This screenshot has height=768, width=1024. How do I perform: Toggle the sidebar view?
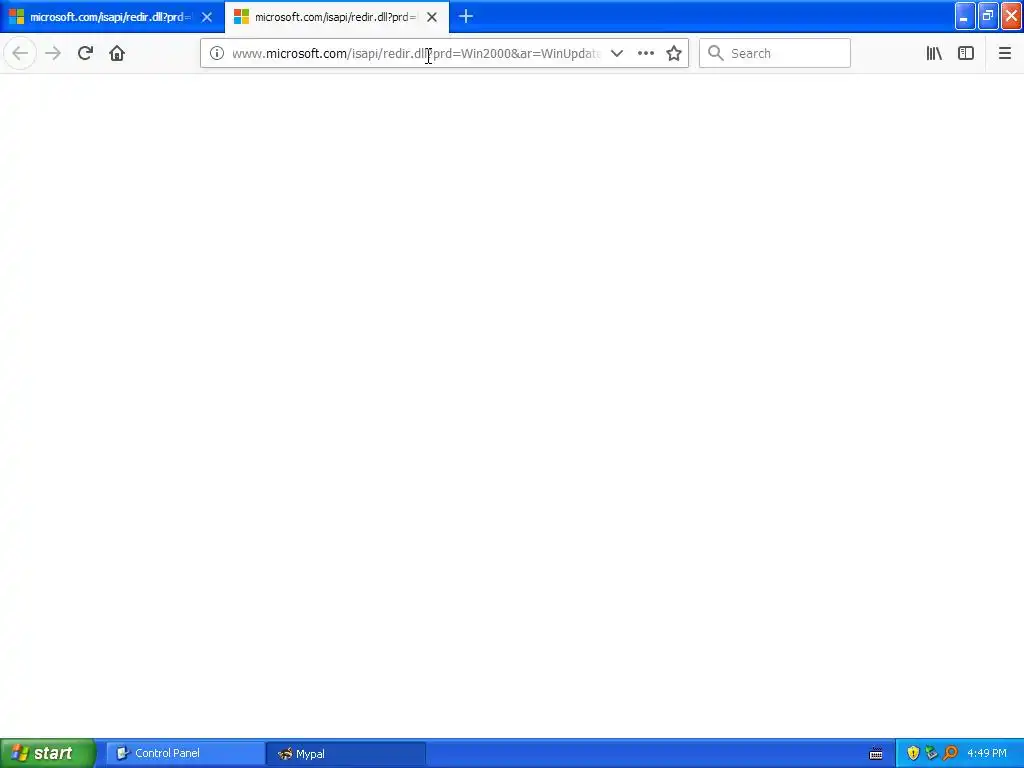[x=966, y=54]
